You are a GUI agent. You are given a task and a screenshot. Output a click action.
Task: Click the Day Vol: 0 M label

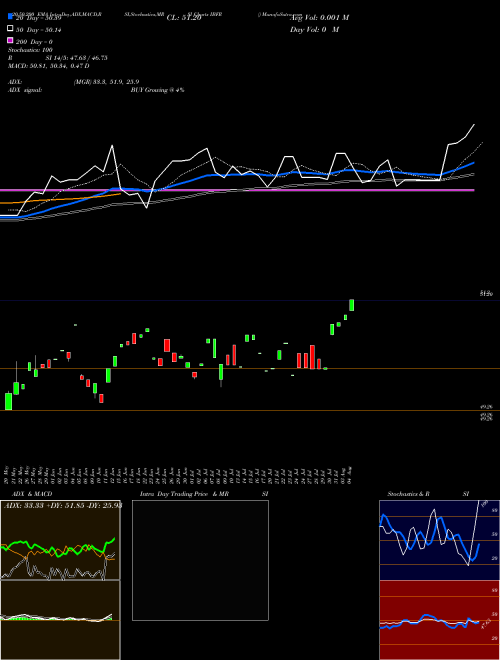point(314,30)
